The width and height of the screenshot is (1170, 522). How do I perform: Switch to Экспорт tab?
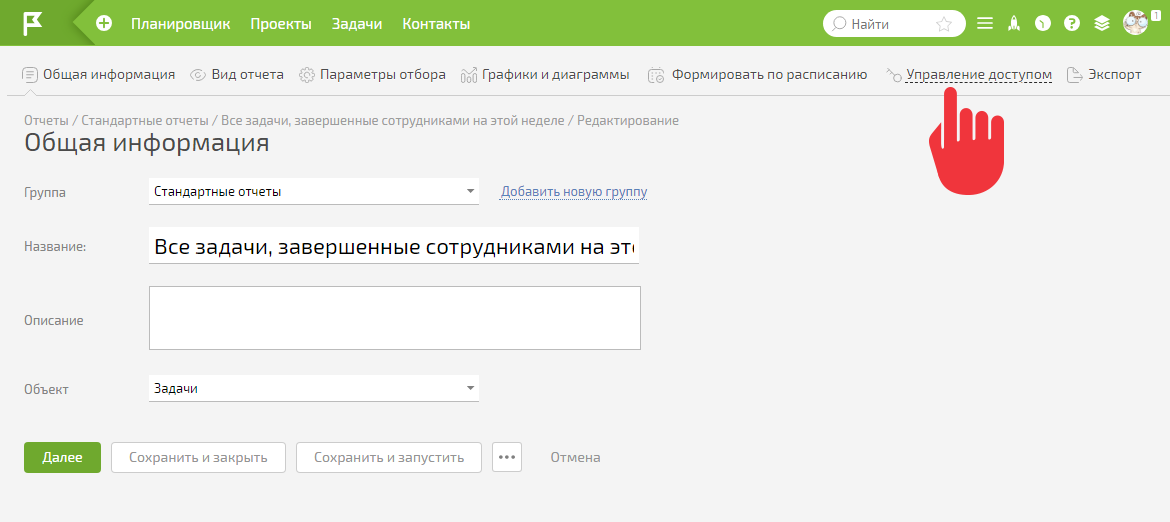(x=1114, y=75)
